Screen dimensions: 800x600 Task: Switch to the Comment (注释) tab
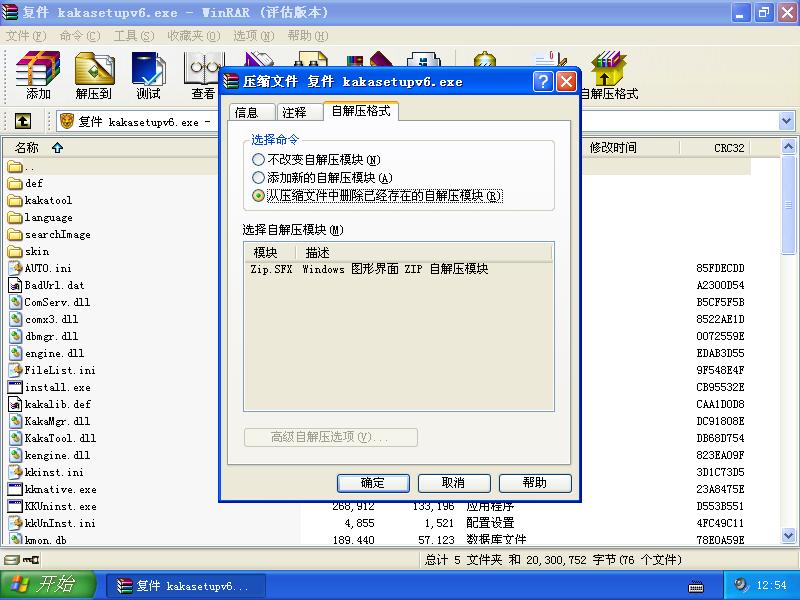pyautogui.click(x=299, y=112)
